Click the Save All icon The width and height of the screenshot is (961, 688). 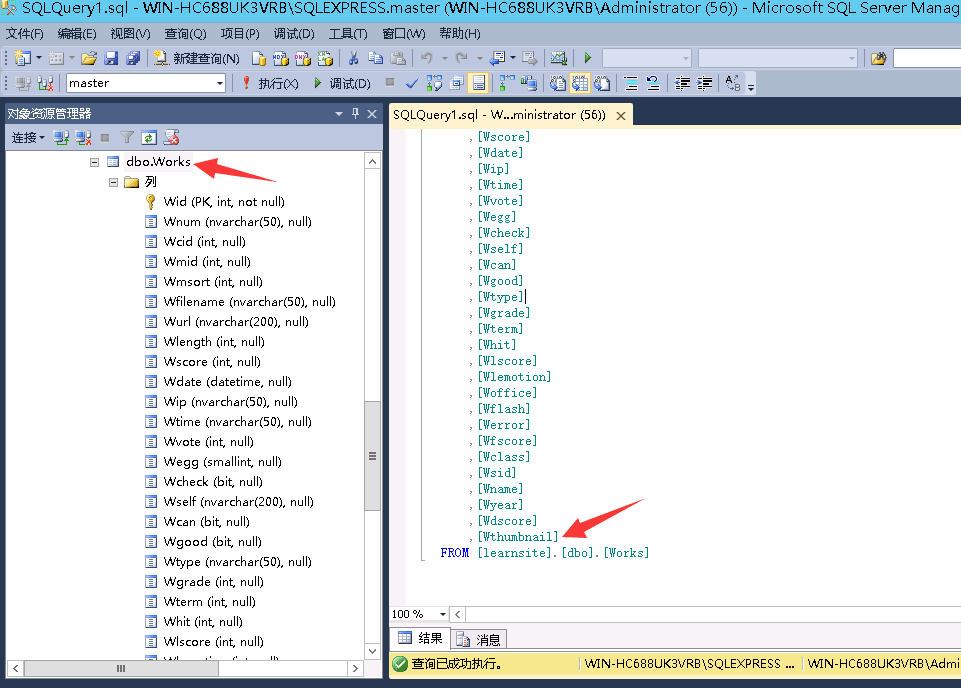[x=132, y=58]
